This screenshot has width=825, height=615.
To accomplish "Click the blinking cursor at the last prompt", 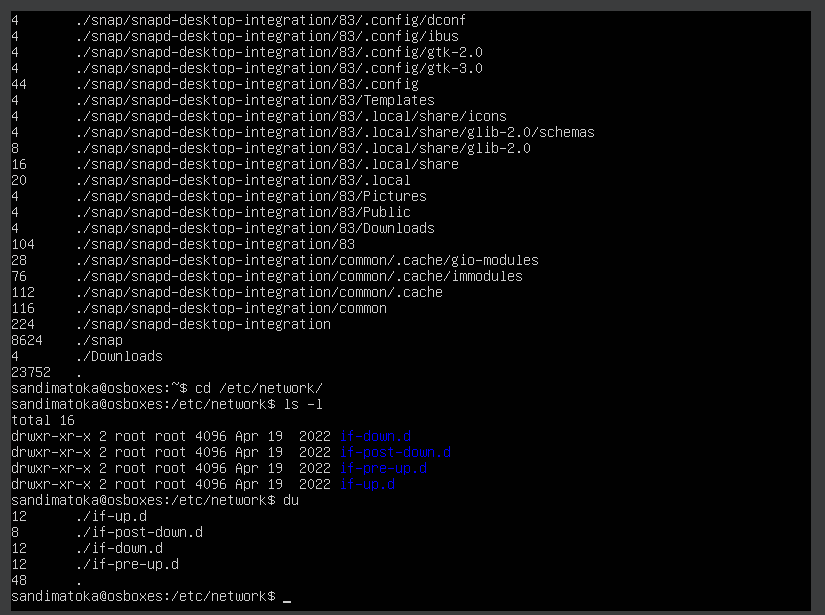I will click(x=287, y=597).
